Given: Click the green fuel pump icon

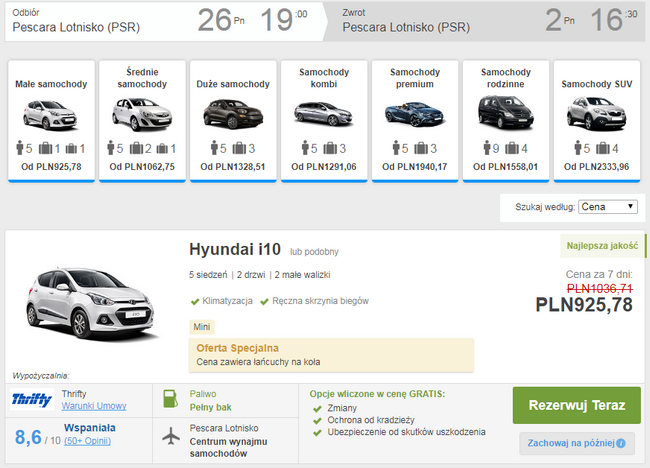Looking at the screenshot, I should [x=171, y=399].
